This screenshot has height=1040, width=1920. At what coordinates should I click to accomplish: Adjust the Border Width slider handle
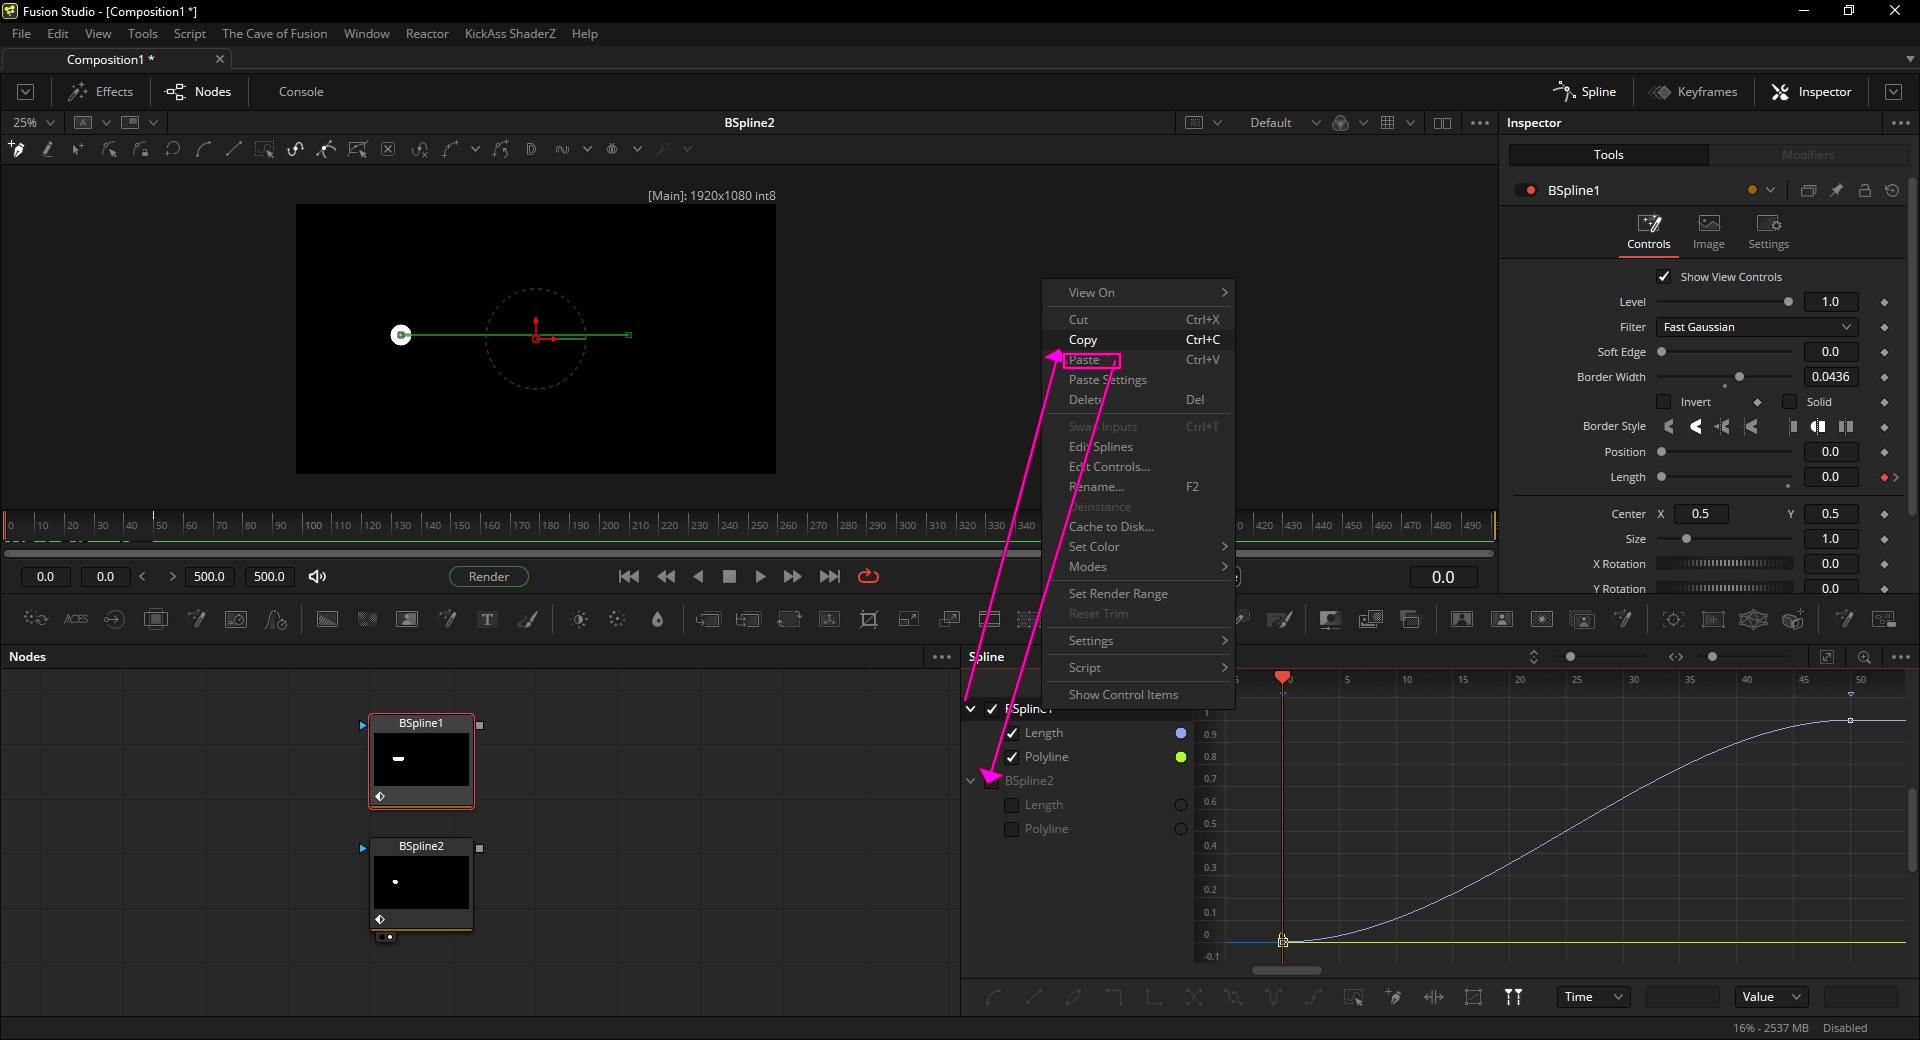[x=1739, y=377]
